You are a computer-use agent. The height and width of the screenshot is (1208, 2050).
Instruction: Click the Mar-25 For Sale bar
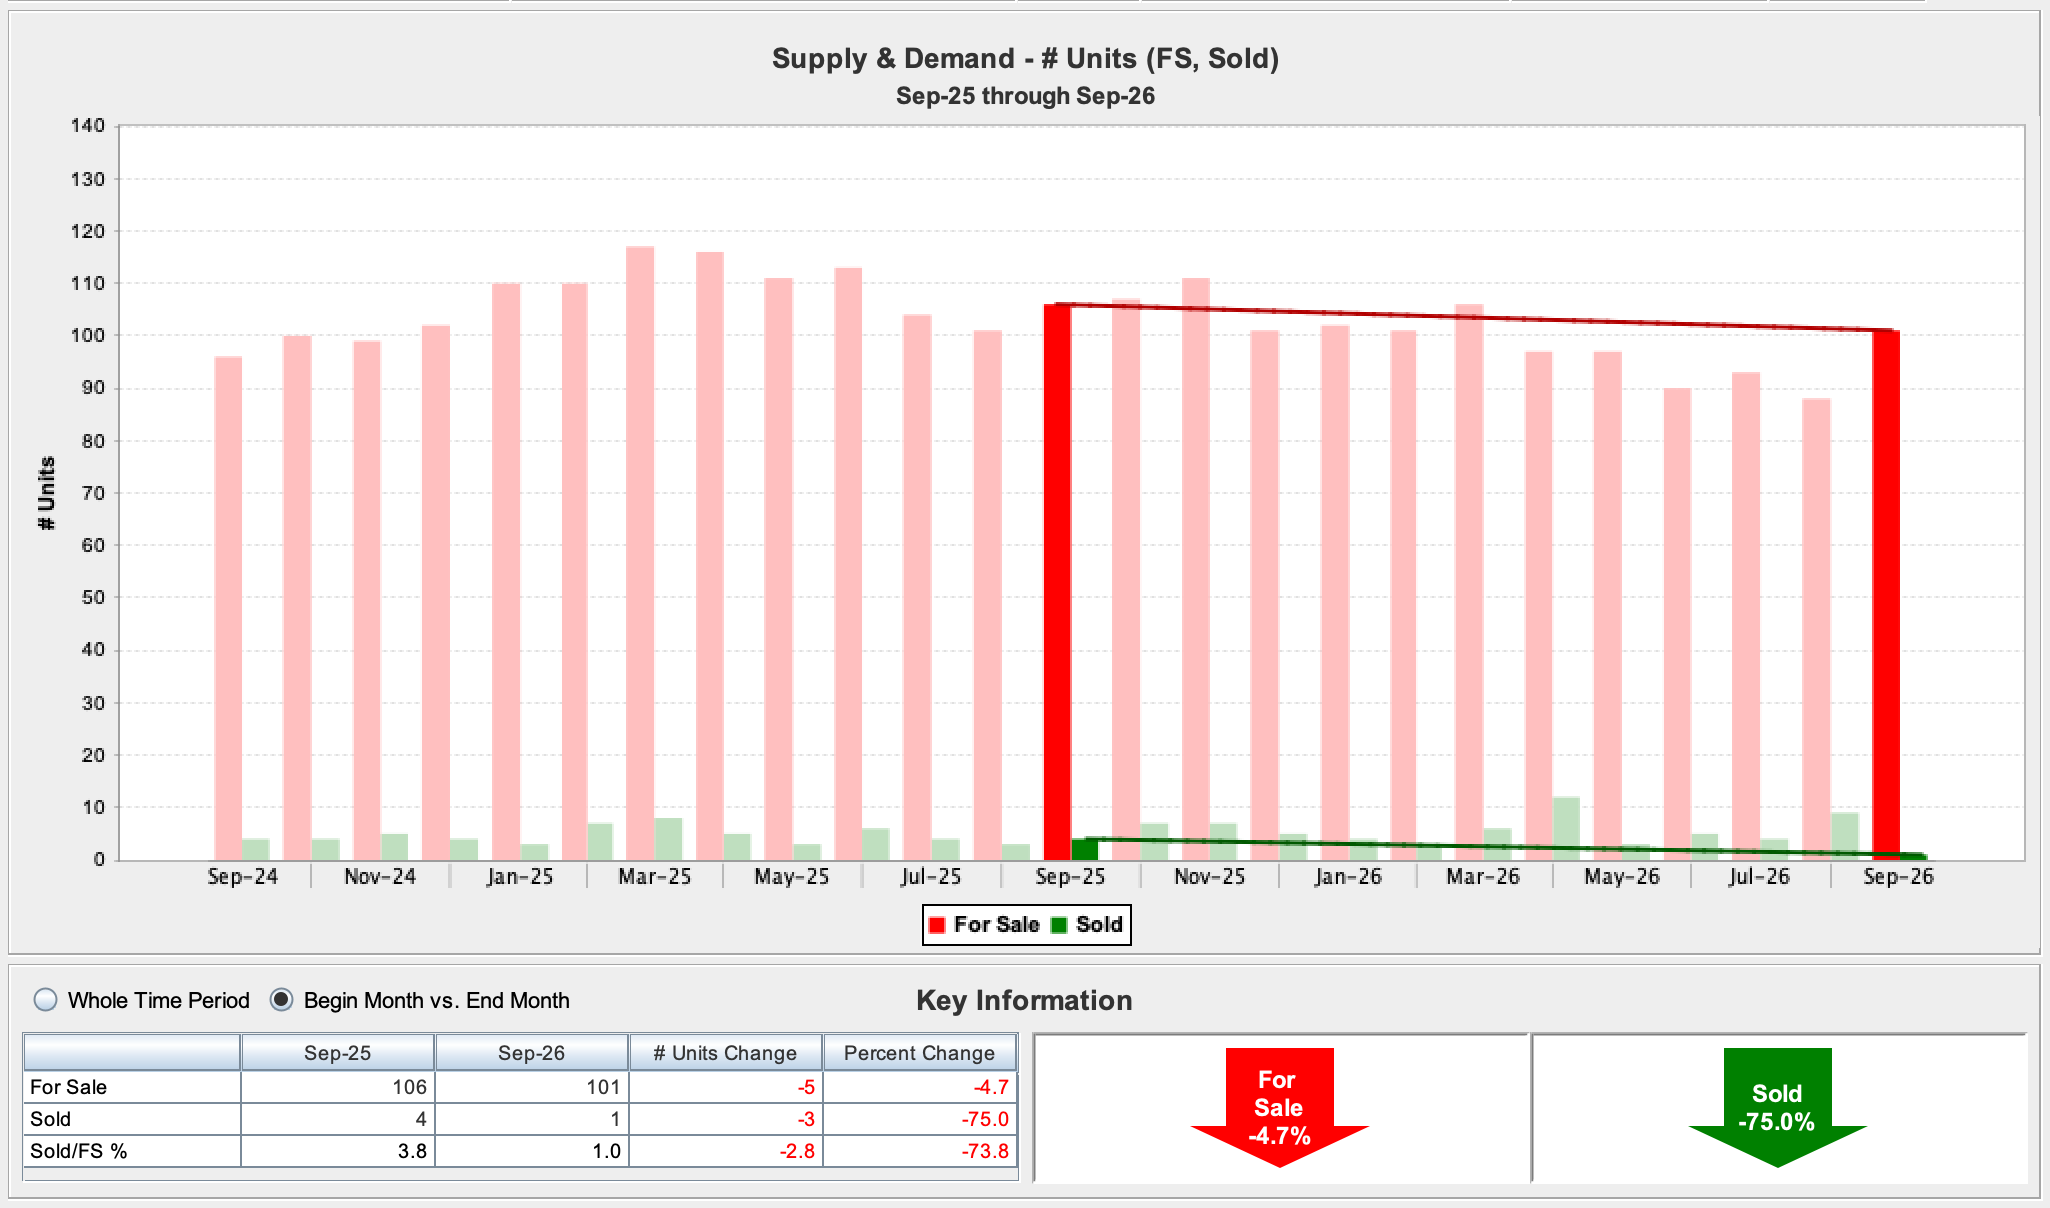coord(640,553)
